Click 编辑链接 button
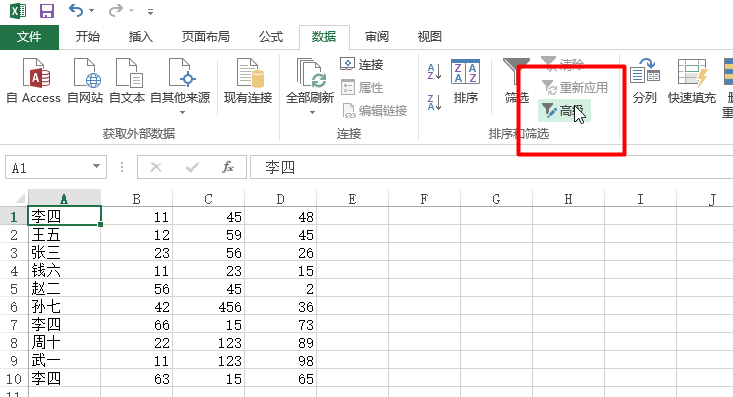733x397 pixels. tap(374, 111)
